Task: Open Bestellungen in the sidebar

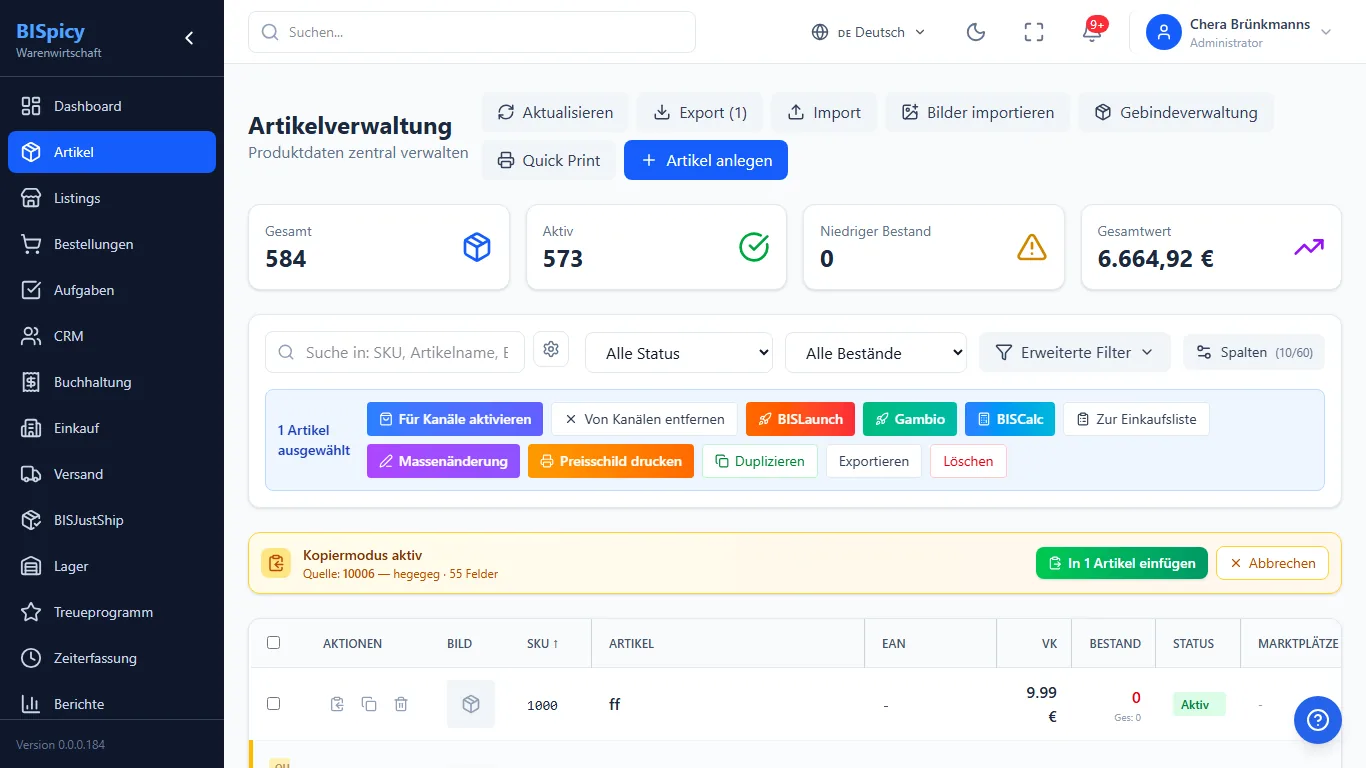Action: click(x=112, y=244)
